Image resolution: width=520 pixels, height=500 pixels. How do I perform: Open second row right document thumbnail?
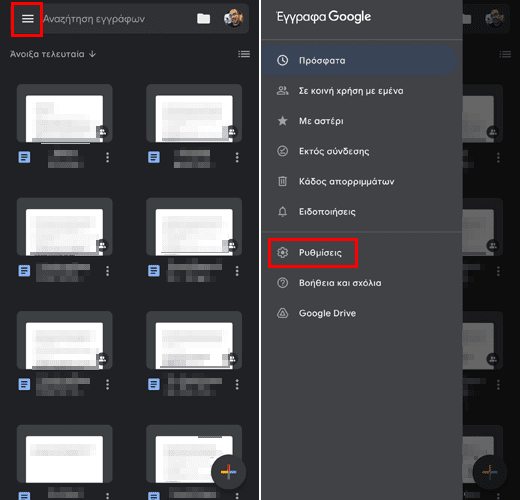[194, 227]
